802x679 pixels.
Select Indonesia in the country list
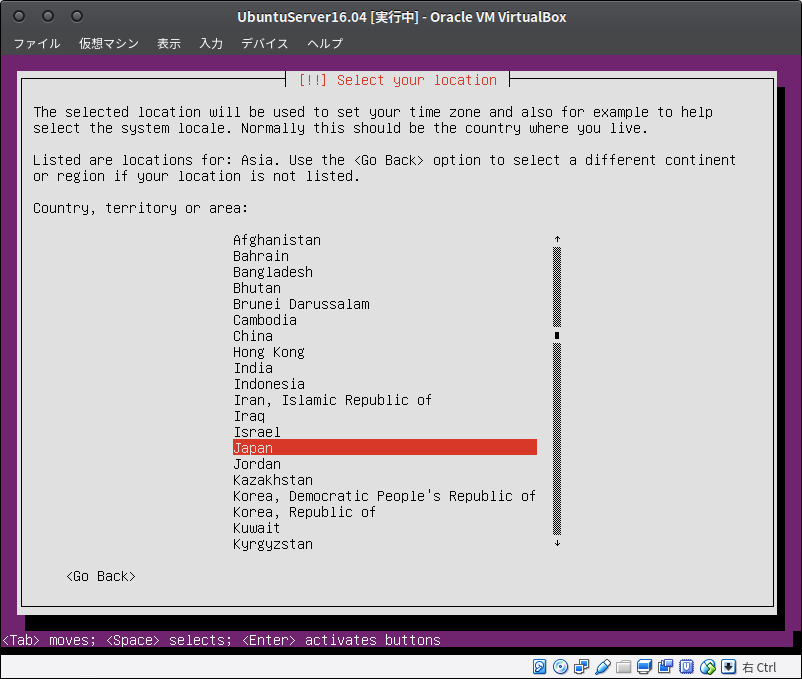point(385,384)
